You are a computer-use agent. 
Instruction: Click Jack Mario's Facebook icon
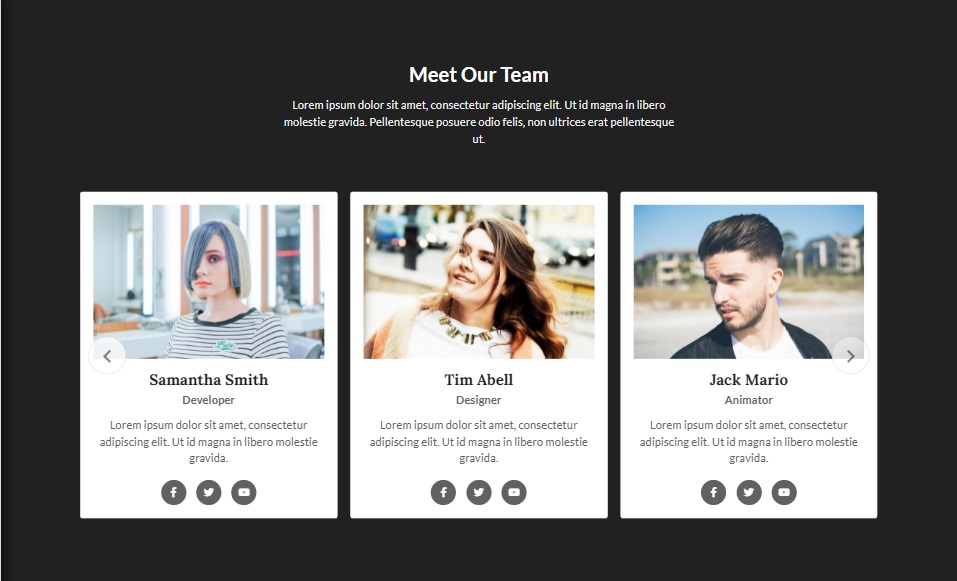click(713, 493)
